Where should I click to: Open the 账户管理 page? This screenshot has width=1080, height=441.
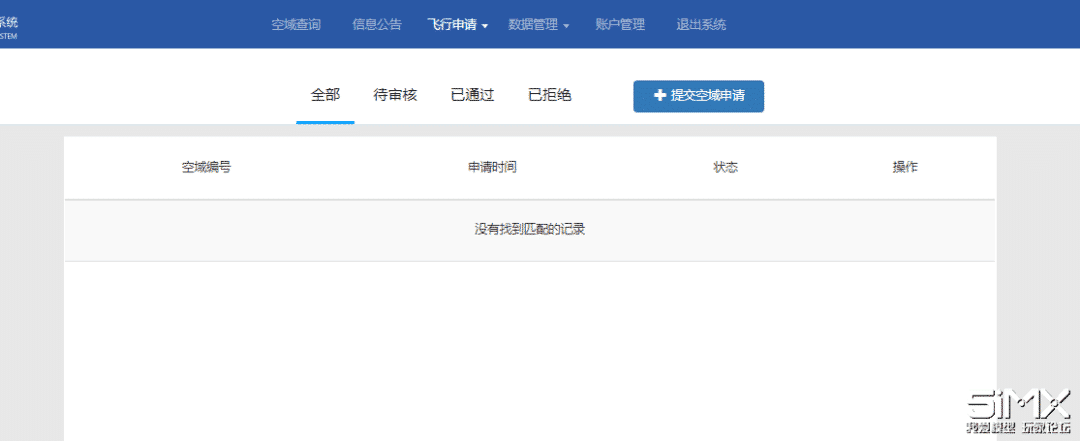pyautogui.click(x=620, y=25)
